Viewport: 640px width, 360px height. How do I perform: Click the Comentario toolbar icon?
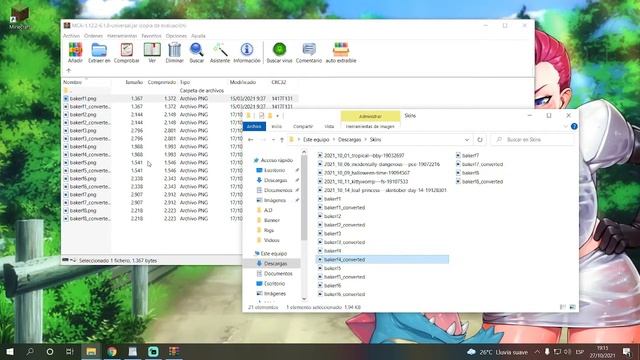click(309, 53)
